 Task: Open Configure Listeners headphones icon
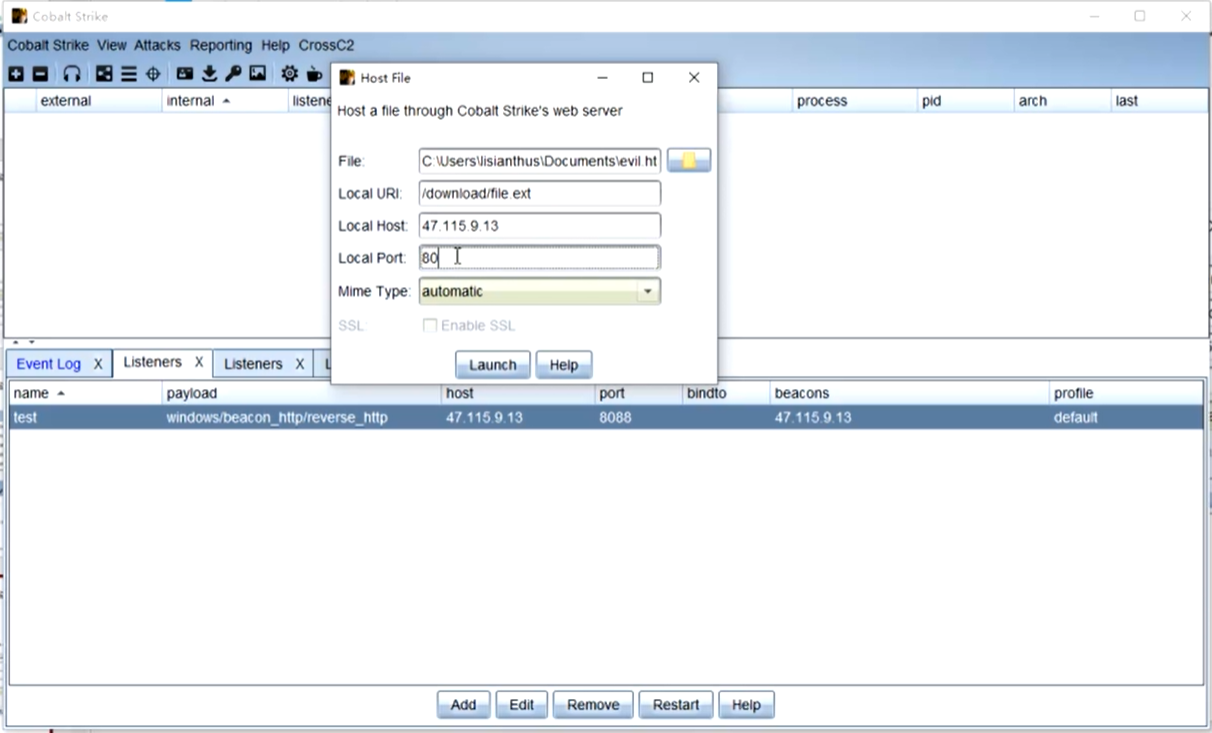(72, 74)
